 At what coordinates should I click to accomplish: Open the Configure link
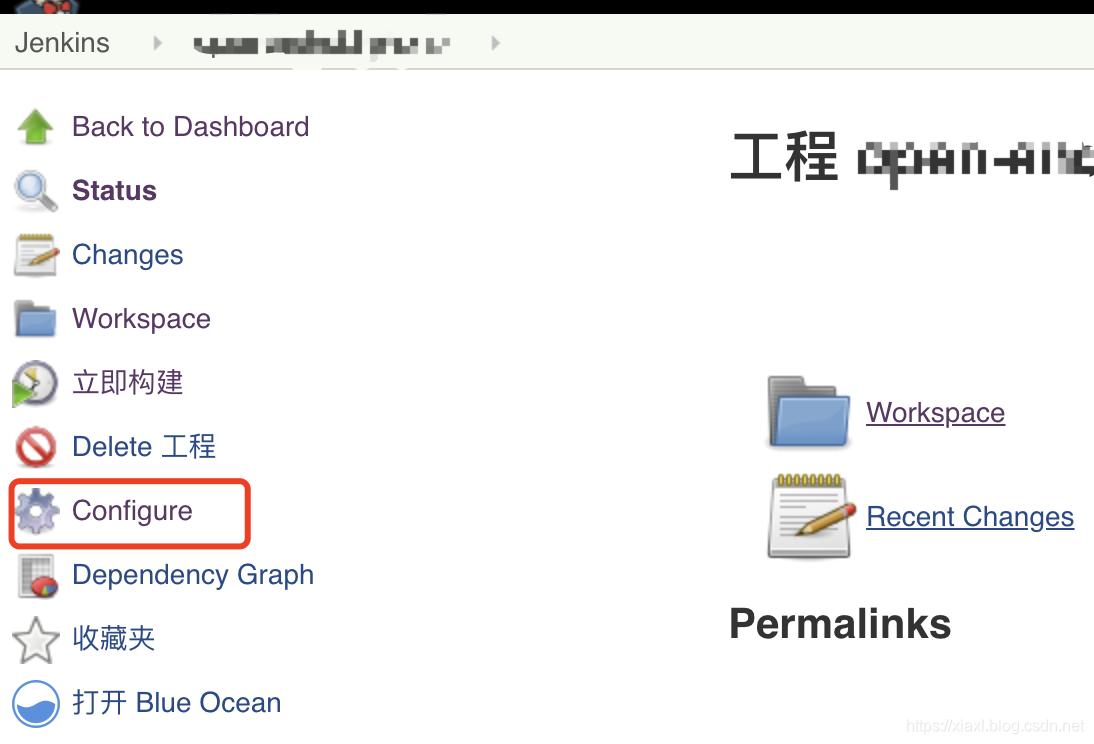tap(133, 511)
